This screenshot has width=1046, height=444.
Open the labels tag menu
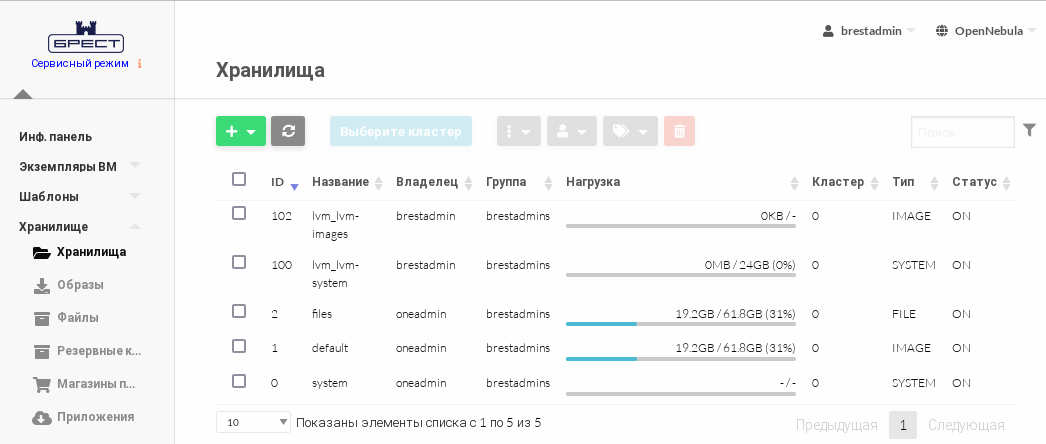(630, 131)
